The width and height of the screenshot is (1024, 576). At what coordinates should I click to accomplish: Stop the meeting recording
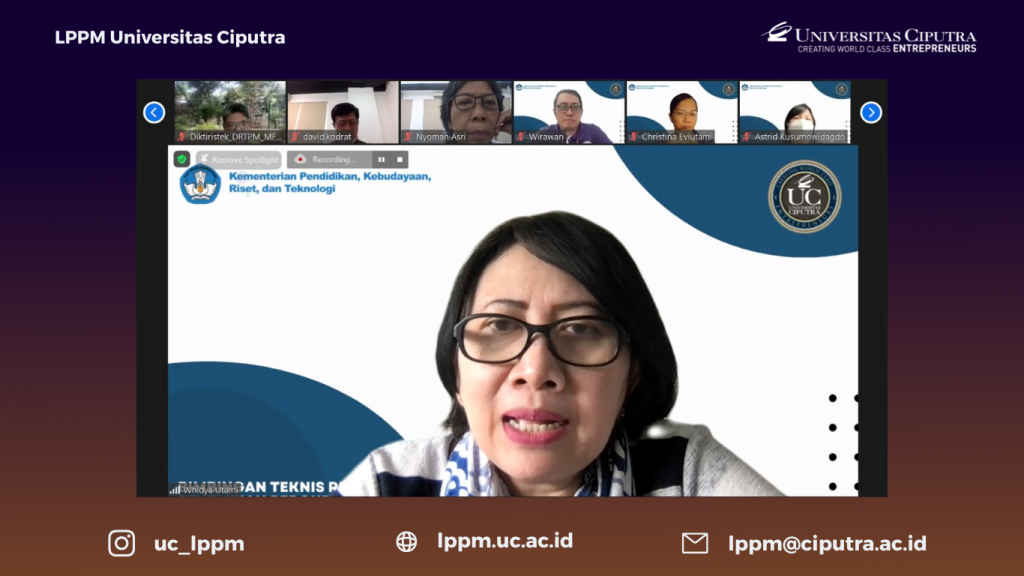coord(399,159)
